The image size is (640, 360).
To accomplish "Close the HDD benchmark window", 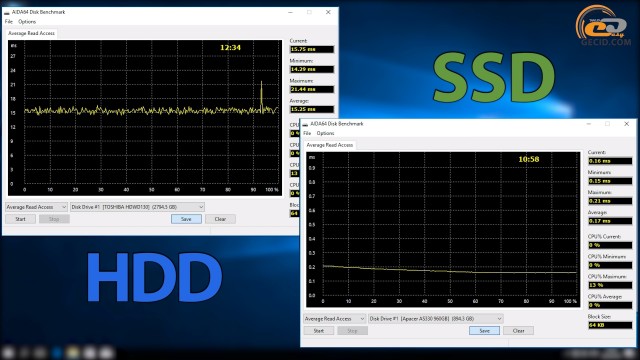I will click(328, 12).
